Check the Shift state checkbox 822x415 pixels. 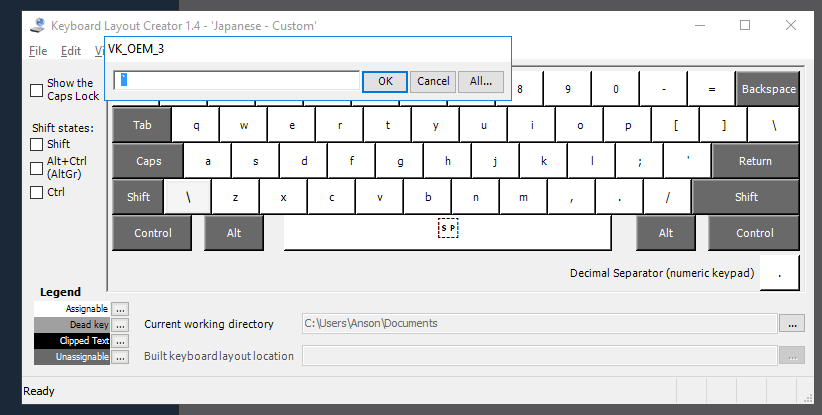37,145
